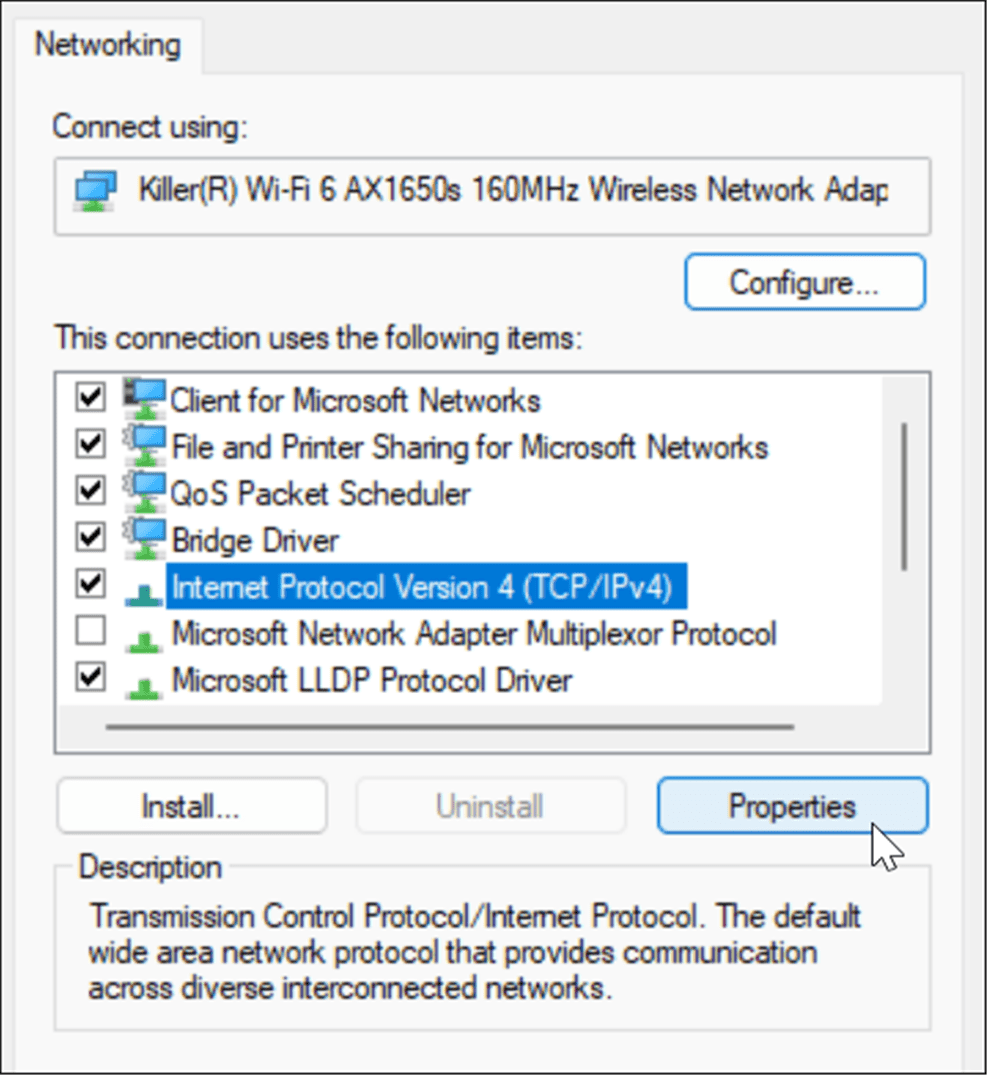Viewport: 987px width, 1075px height.
Task: Switch to the Networking tab
Action: pyautogui.click(x=108, y=45)
